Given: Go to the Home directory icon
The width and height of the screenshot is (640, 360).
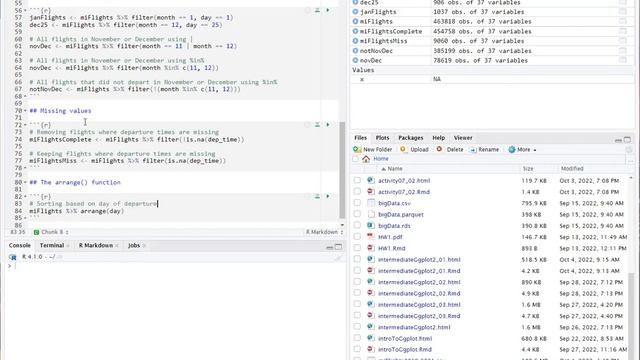Looking at the screenshot, I should pos(366,159).
